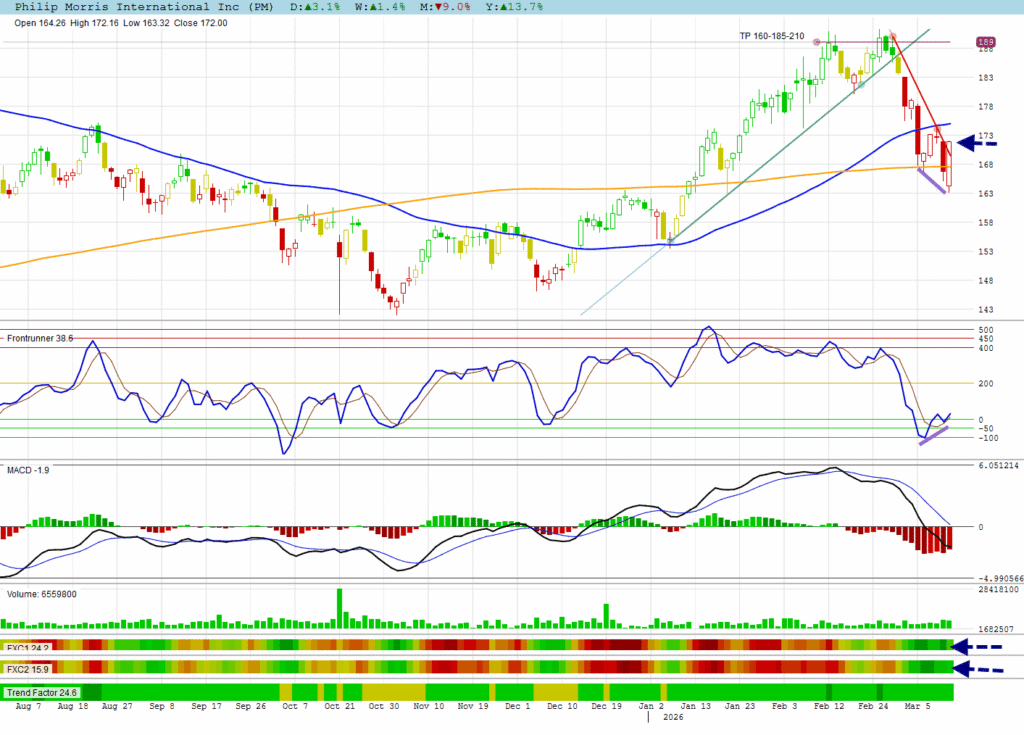The image size is (1024, 735).
Task: Click the FXC2 15.9 label
Action: tap(28, 668)
